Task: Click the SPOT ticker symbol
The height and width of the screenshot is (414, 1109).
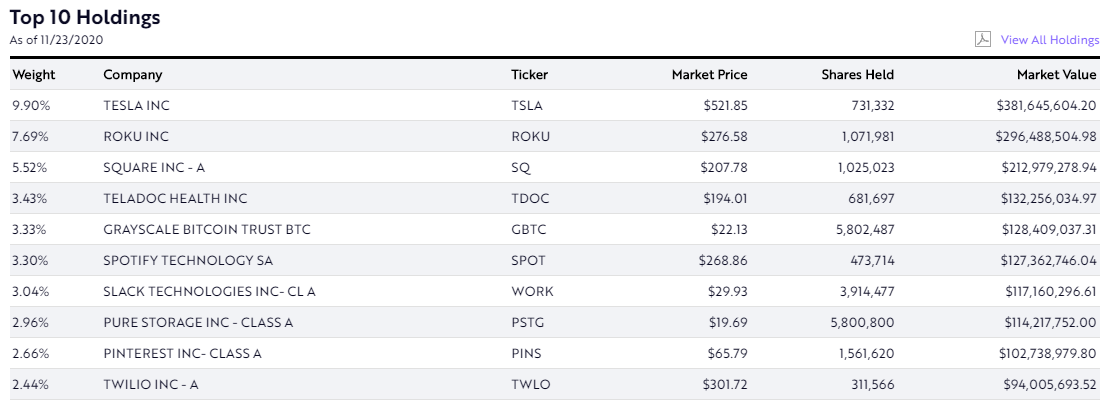Action: click(529, 261)
